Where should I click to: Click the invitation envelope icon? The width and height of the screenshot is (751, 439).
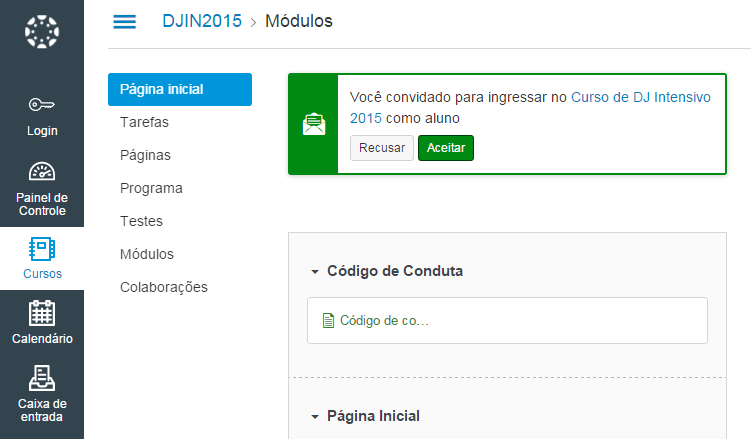click(314, 124)
